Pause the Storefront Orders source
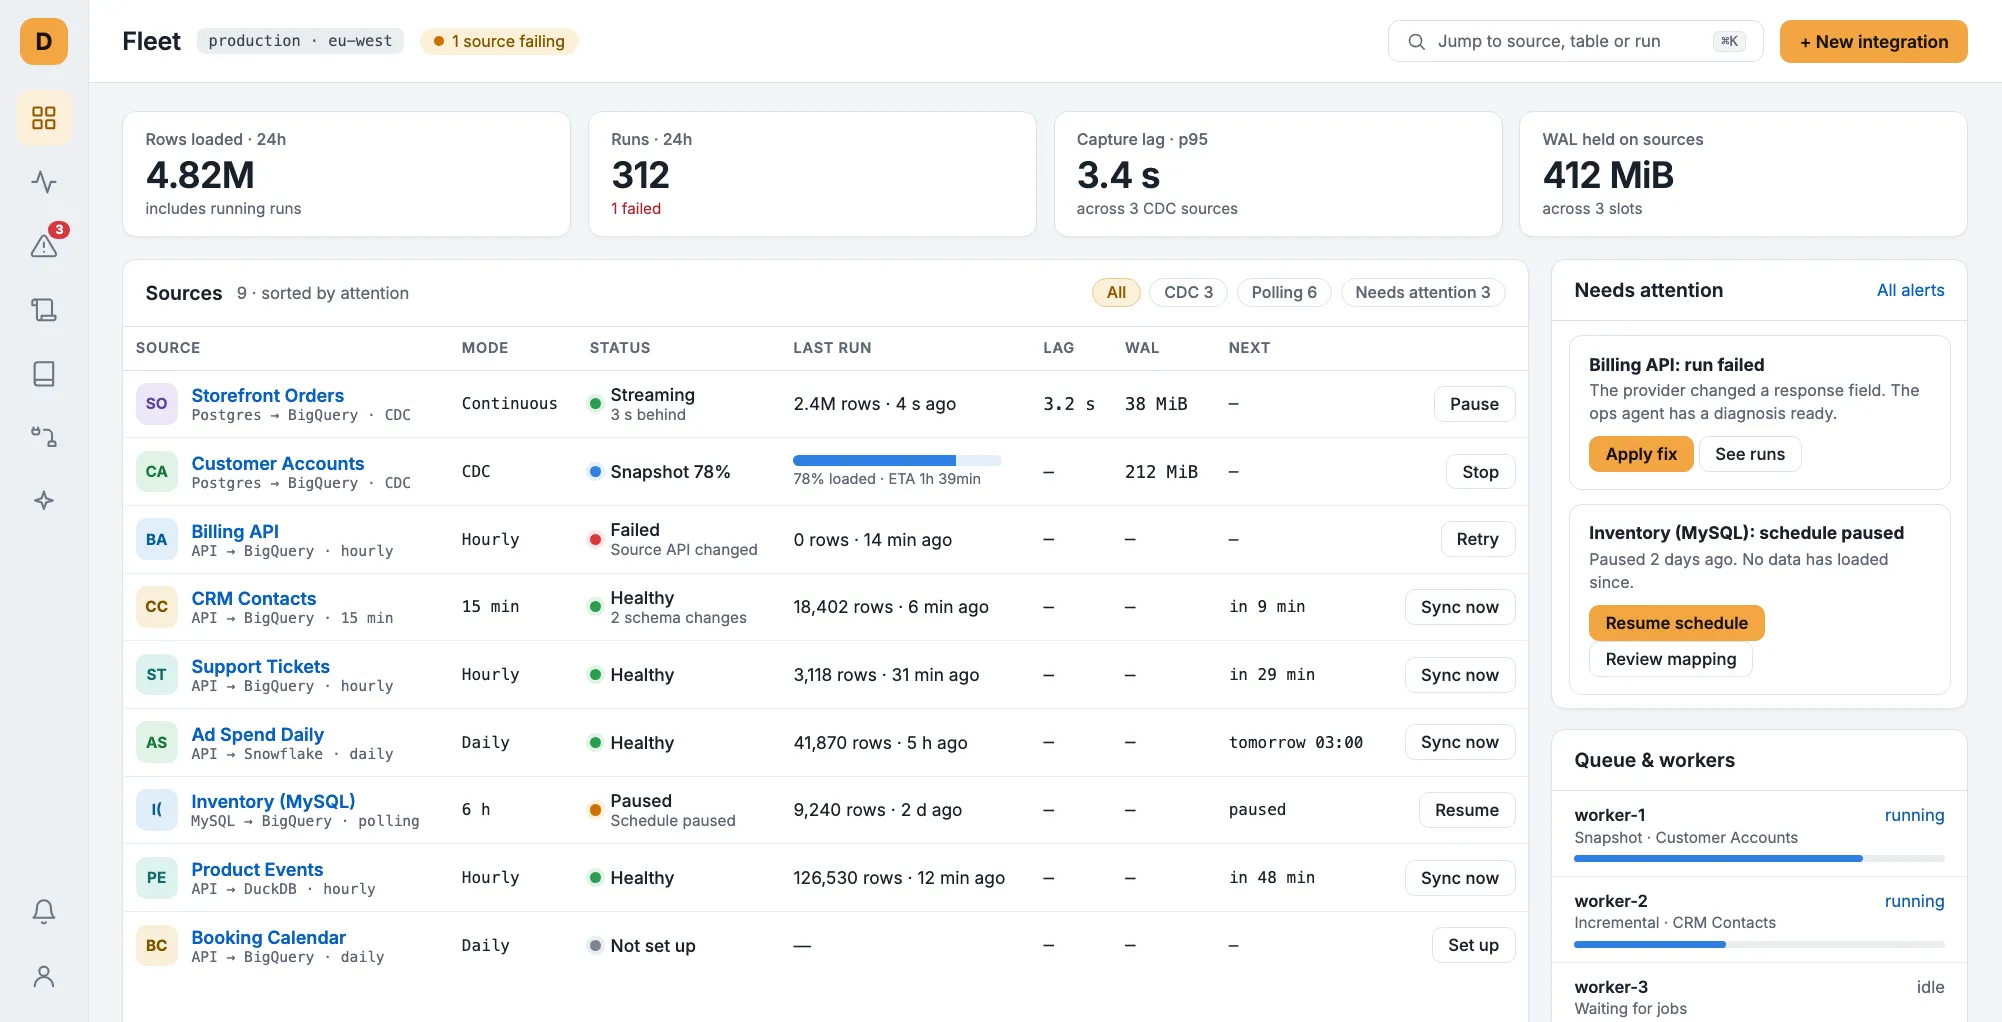2002x1022 pixels. click(x=1474, y=404)
